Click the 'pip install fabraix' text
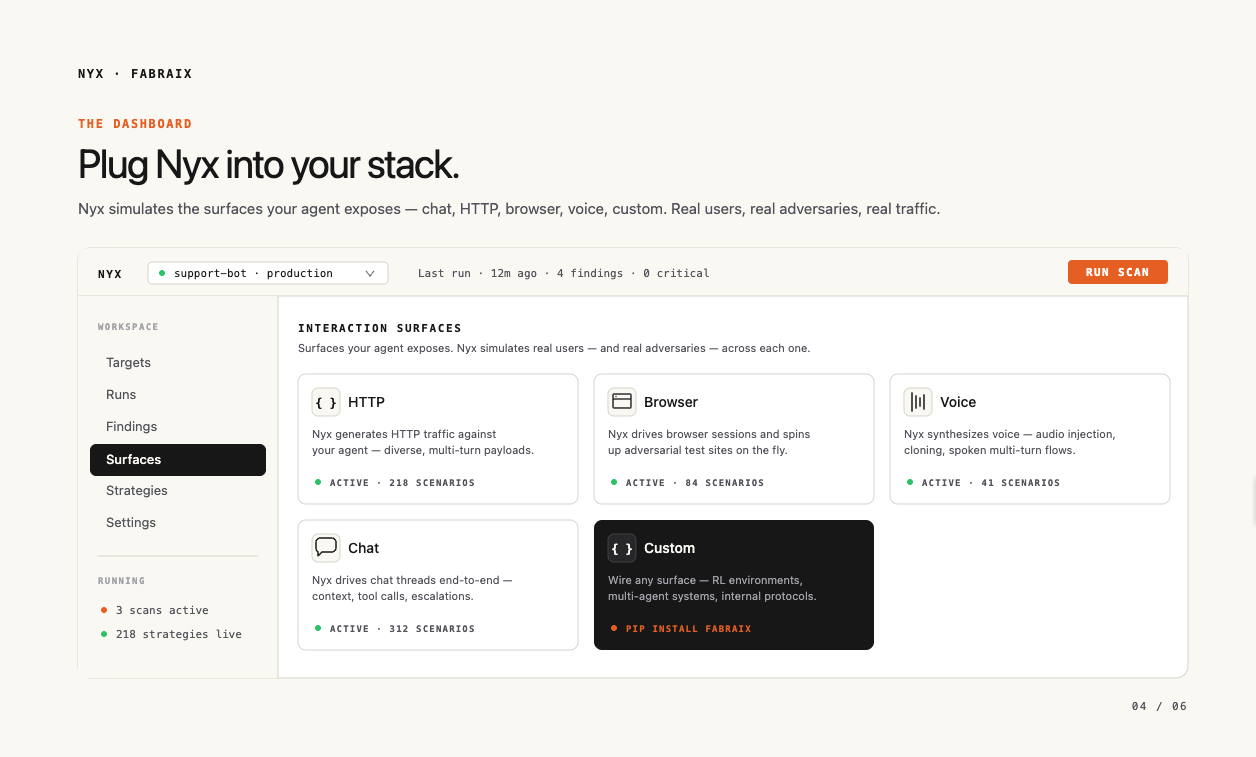The width and height of the screenshot is (1256, 757). coord(688,629)
